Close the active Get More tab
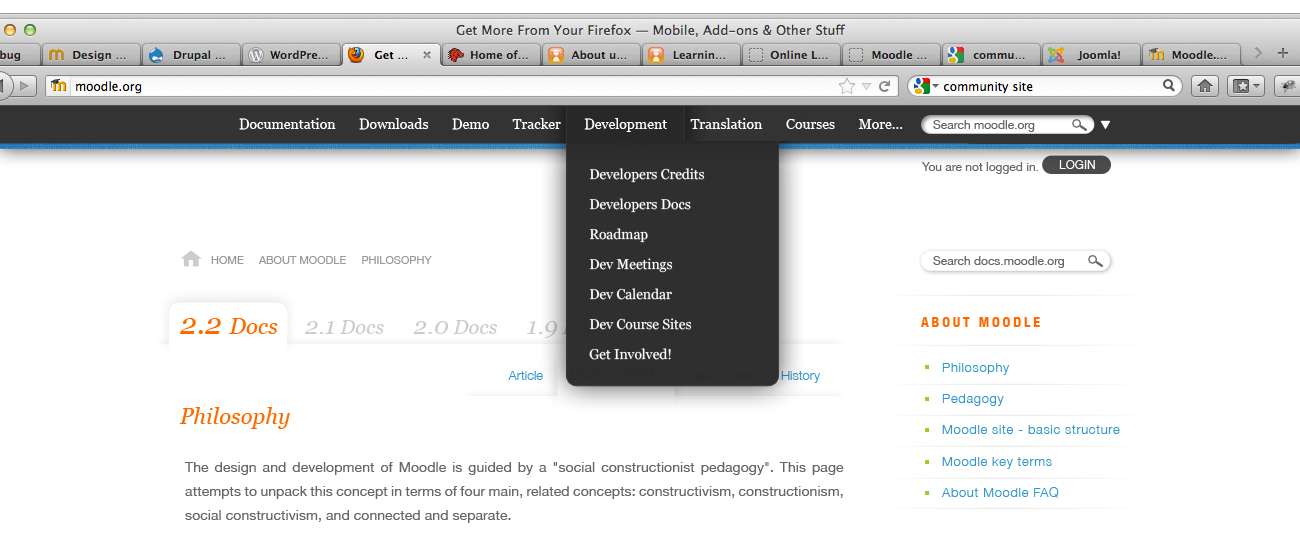Screen dimensions: 1300x542 tap(427, 55)
